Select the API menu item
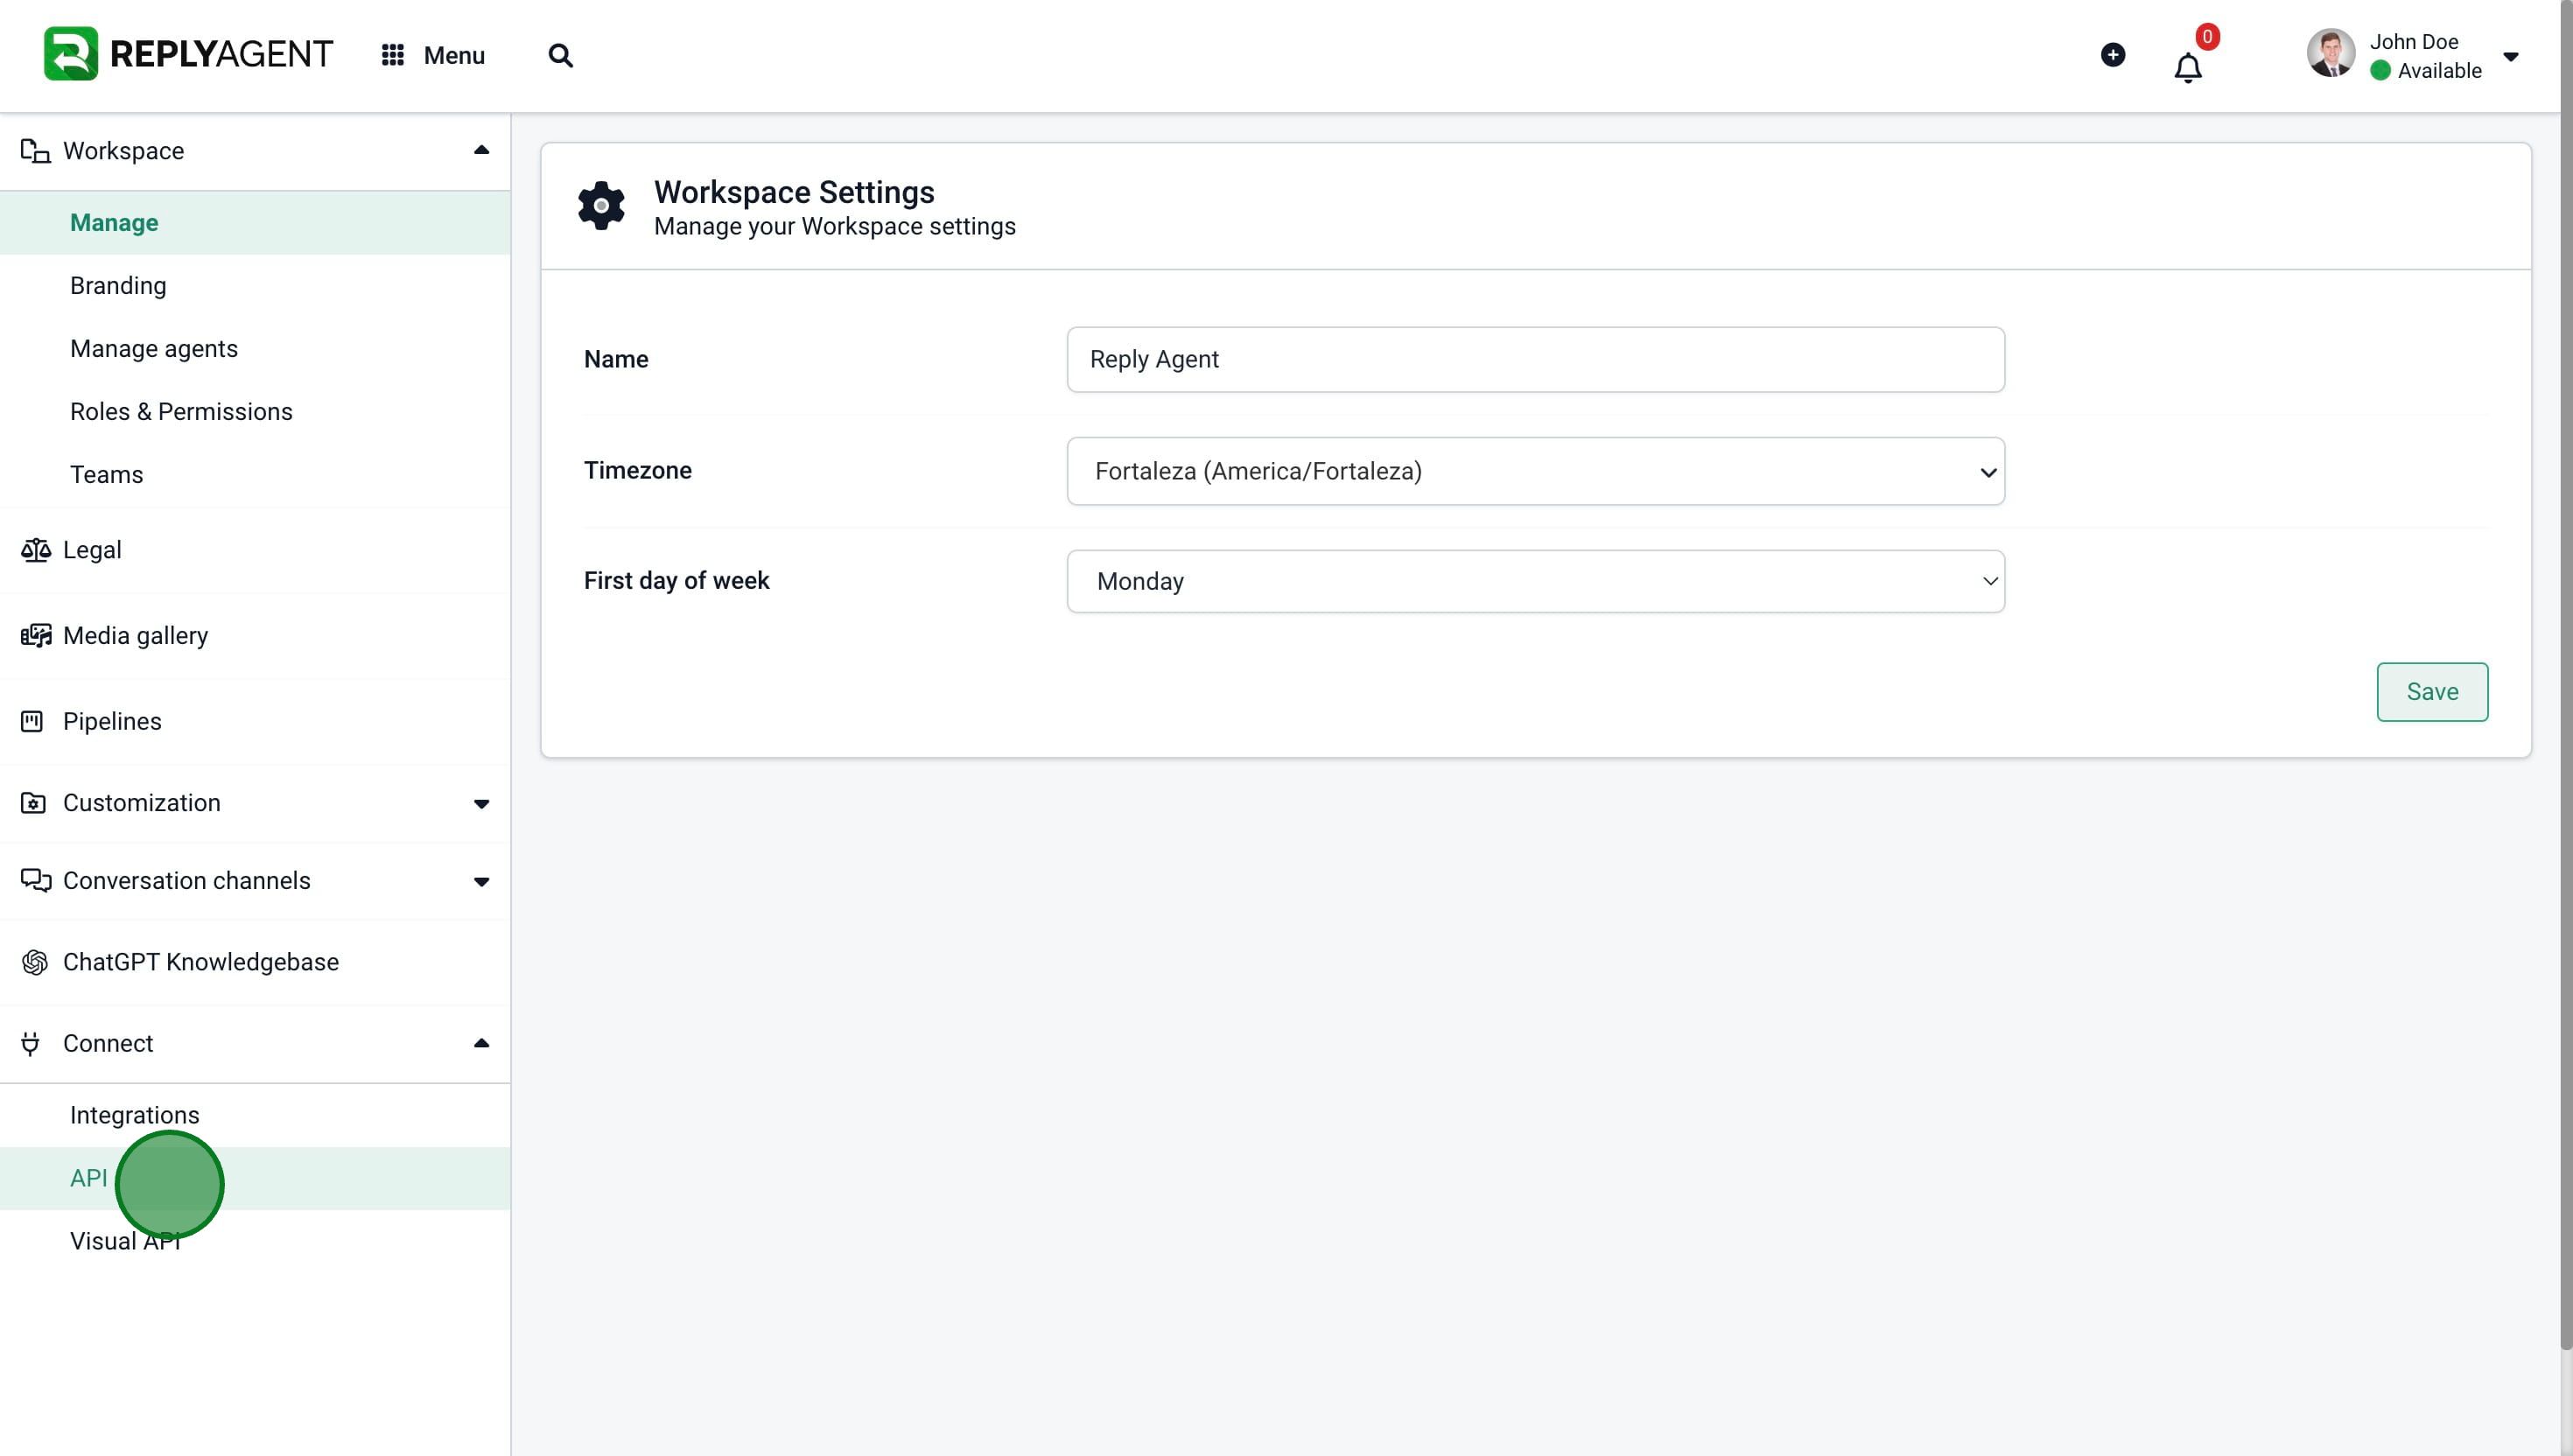The height and width of the screenshot is (1456, 2573). coord(255,1178)
